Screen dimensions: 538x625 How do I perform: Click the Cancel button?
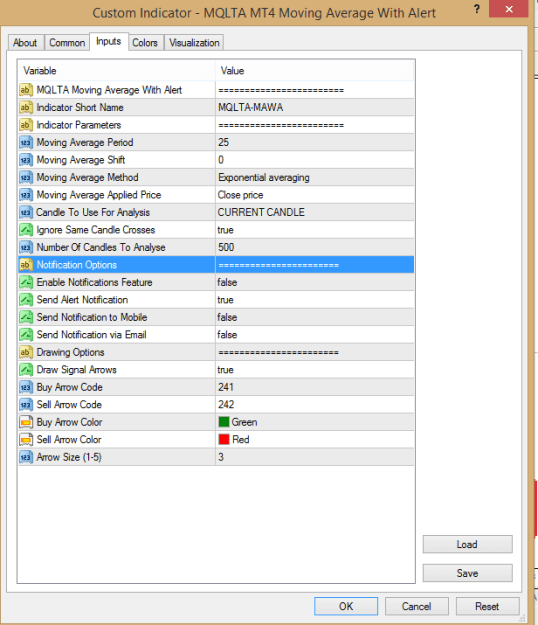[x=416, y=606]
